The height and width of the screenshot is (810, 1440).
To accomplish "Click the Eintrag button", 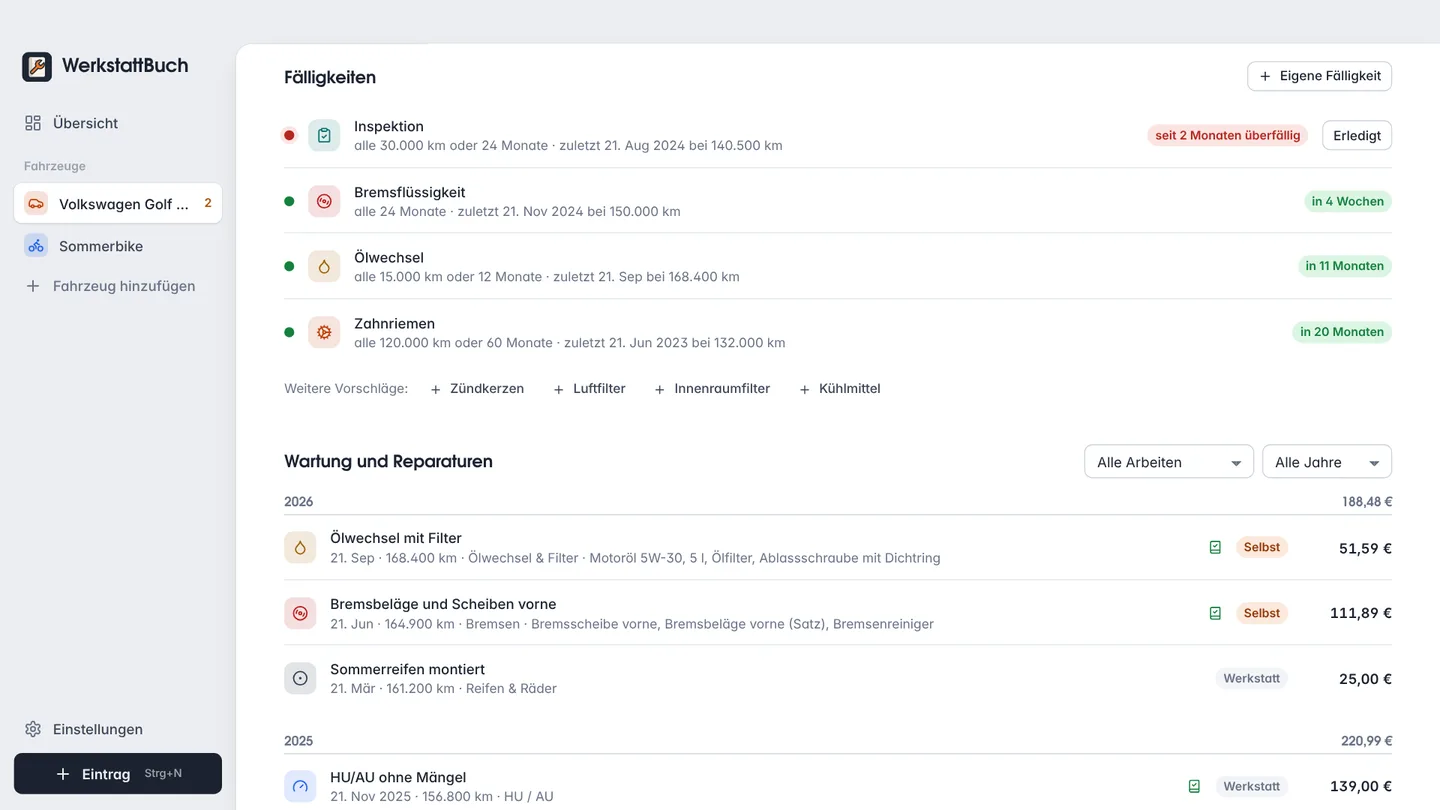I will point(118,774).
